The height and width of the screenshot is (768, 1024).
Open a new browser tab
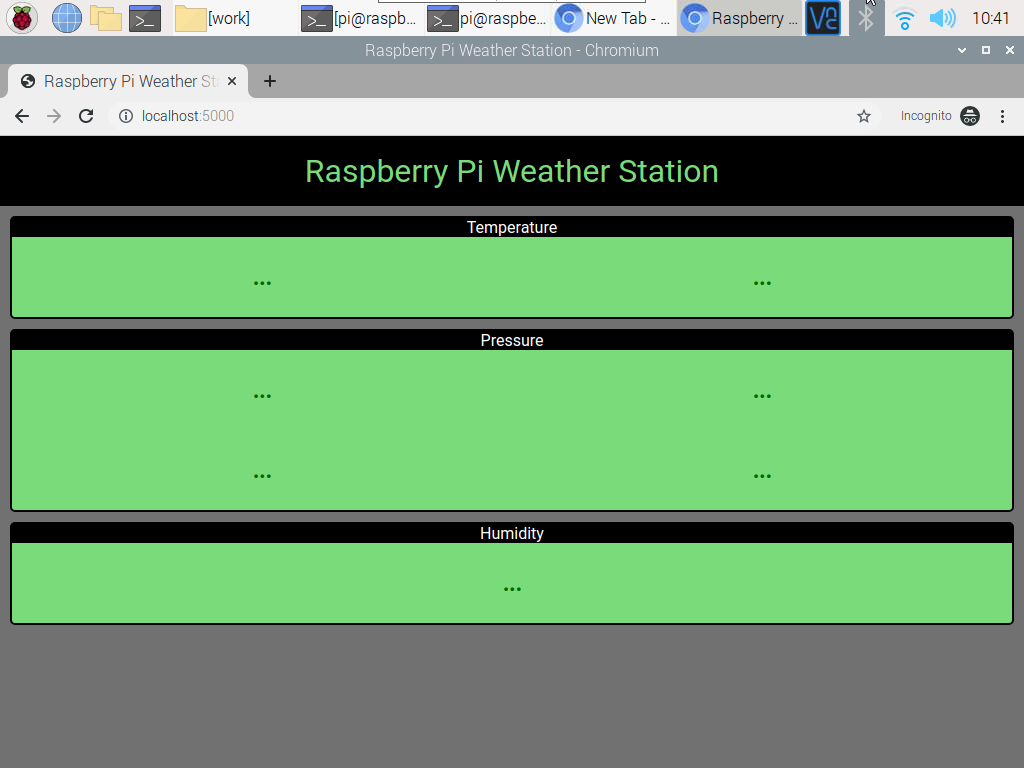(270, 81)
